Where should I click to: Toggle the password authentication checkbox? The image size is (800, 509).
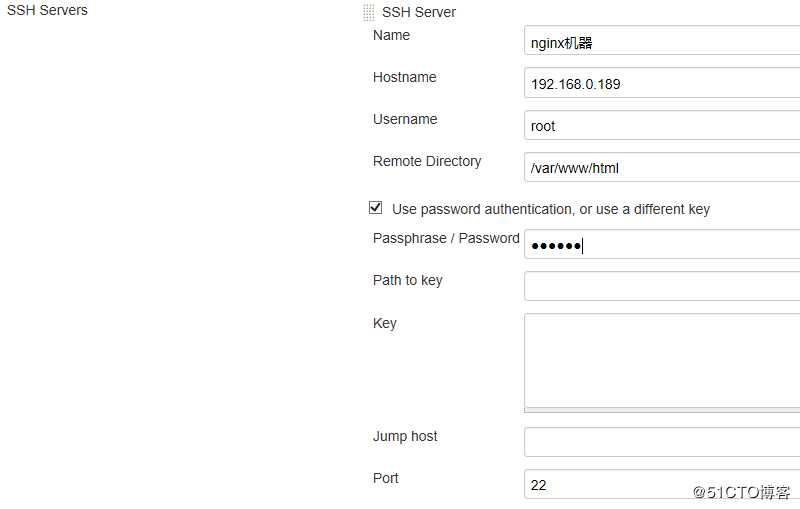[376, 208]
